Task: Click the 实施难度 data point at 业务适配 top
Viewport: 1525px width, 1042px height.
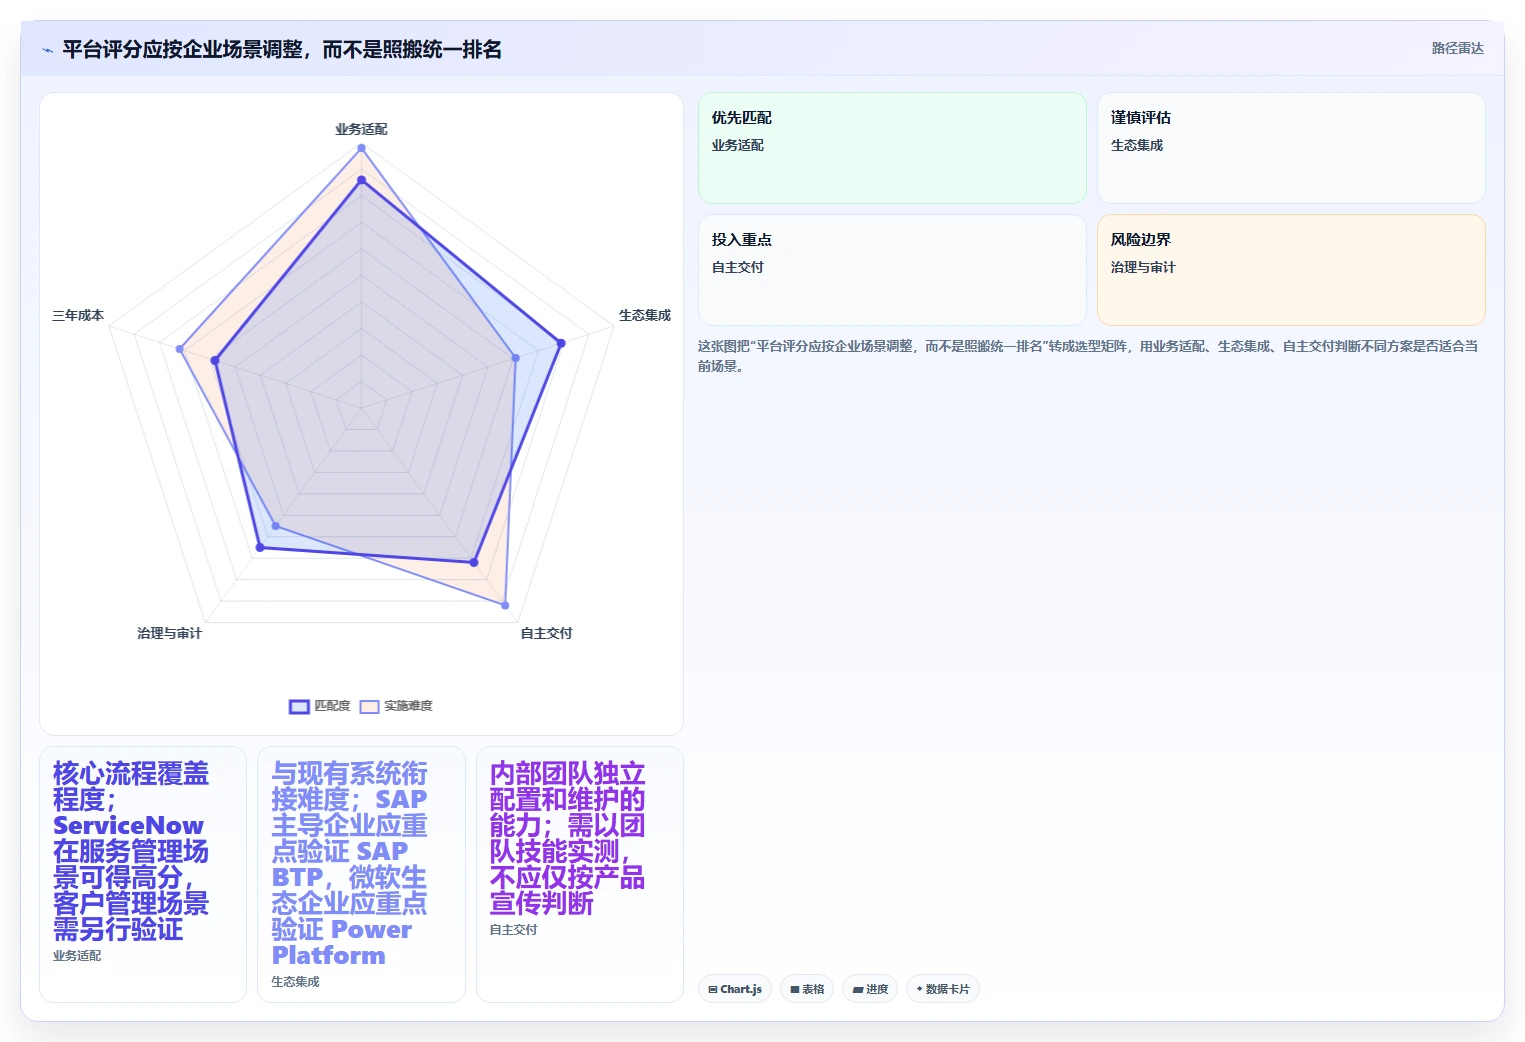Action: coord(361,148)
